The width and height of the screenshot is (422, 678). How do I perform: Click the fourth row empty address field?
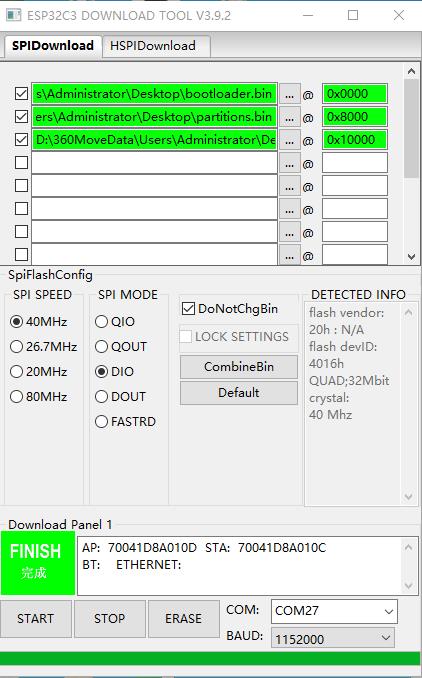[x=355, y=163]
